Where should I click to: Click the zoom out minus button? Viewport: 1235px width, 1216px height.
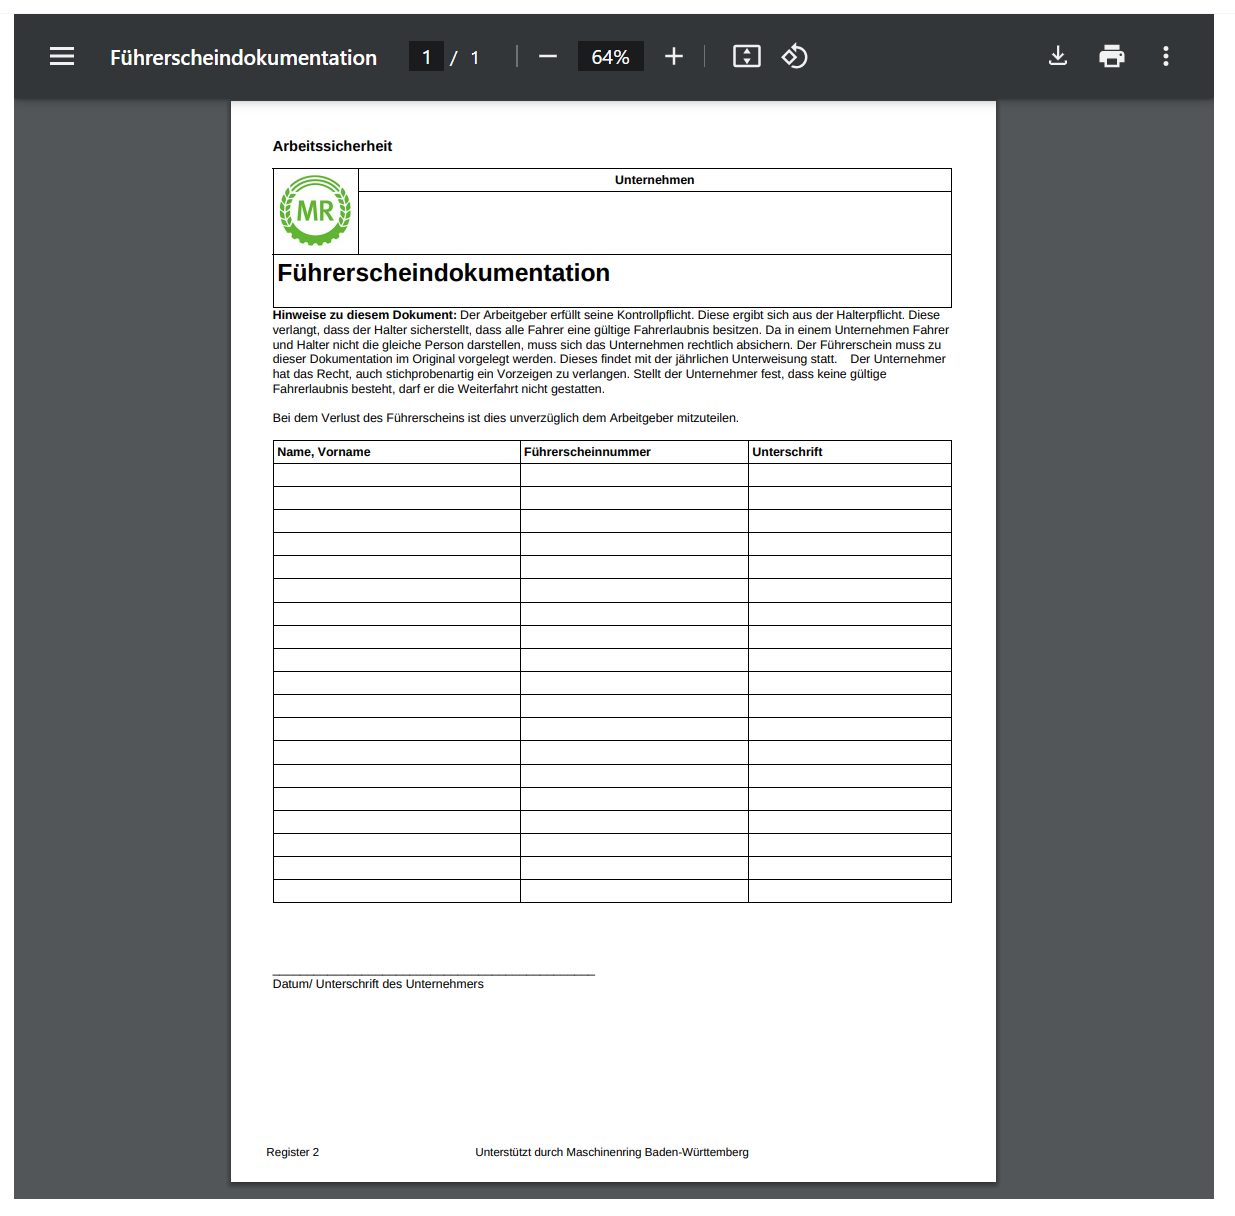point(547,57)
